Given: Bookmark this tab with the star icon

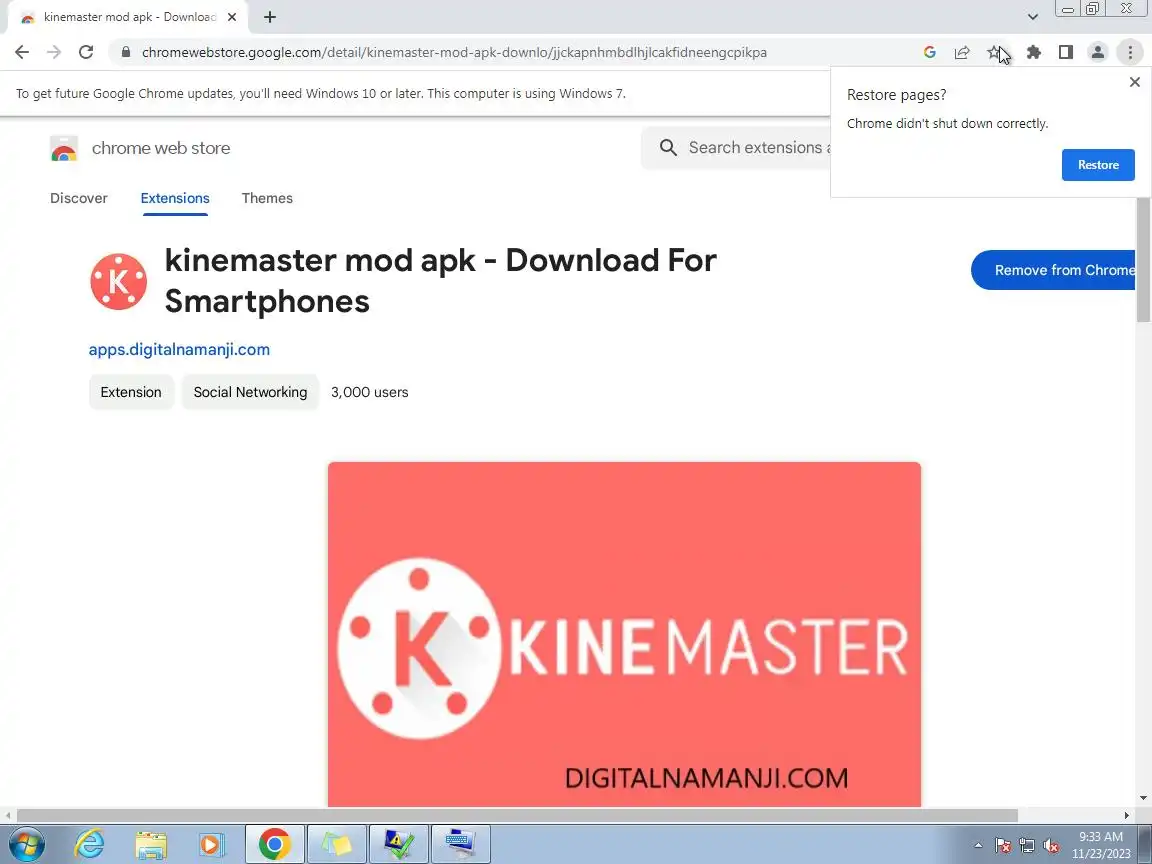Looking at the screenshot, I should click(994, 52).
